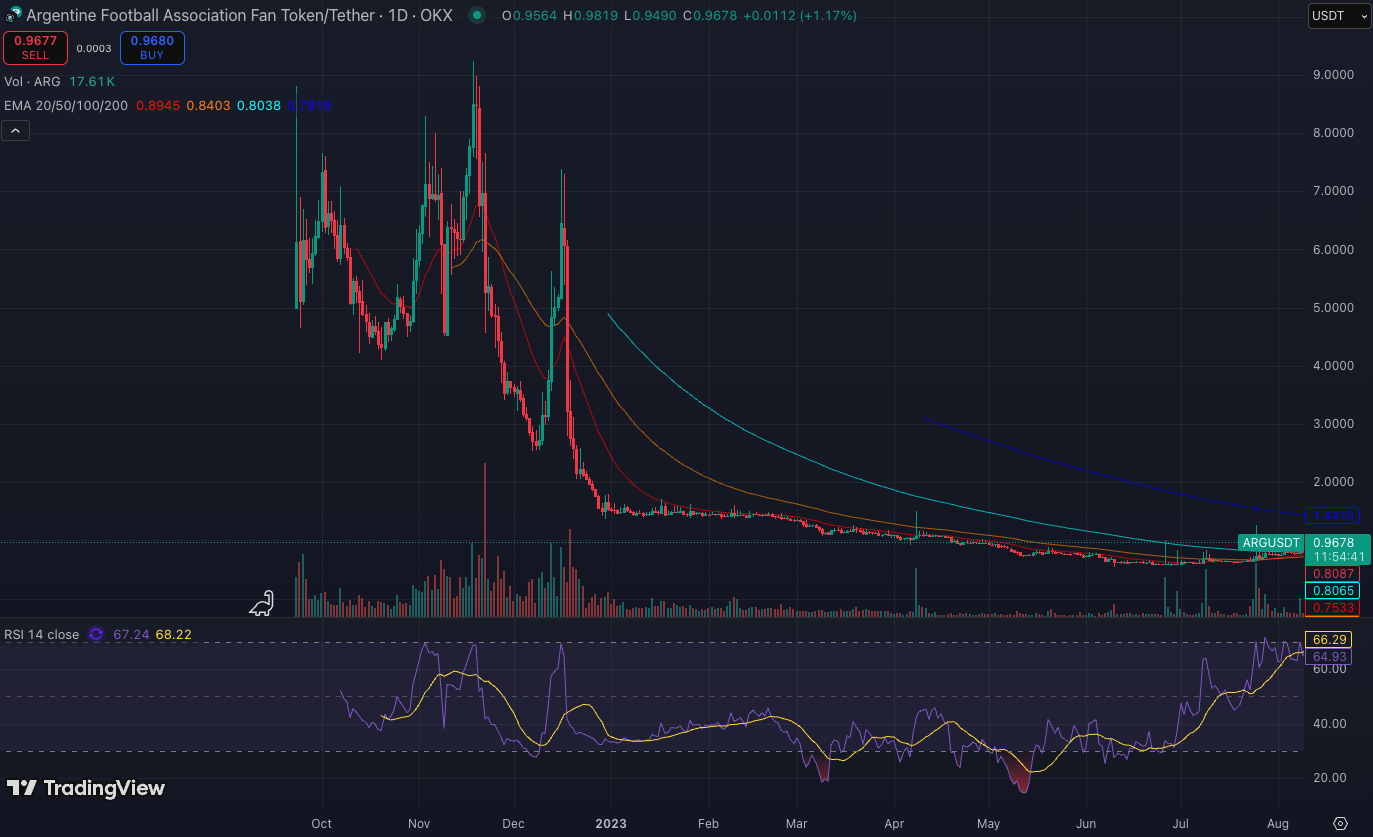Click the 0.7533 price label

[x=1334, y=608]
